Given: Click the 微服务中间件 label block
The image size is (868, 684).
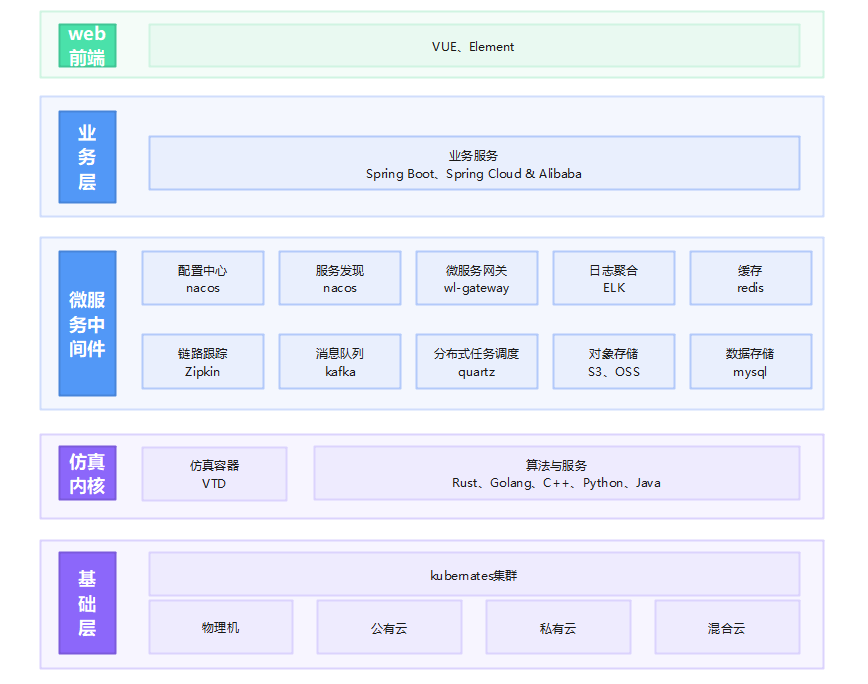Looking at the screenshot, I should point(87,323).
